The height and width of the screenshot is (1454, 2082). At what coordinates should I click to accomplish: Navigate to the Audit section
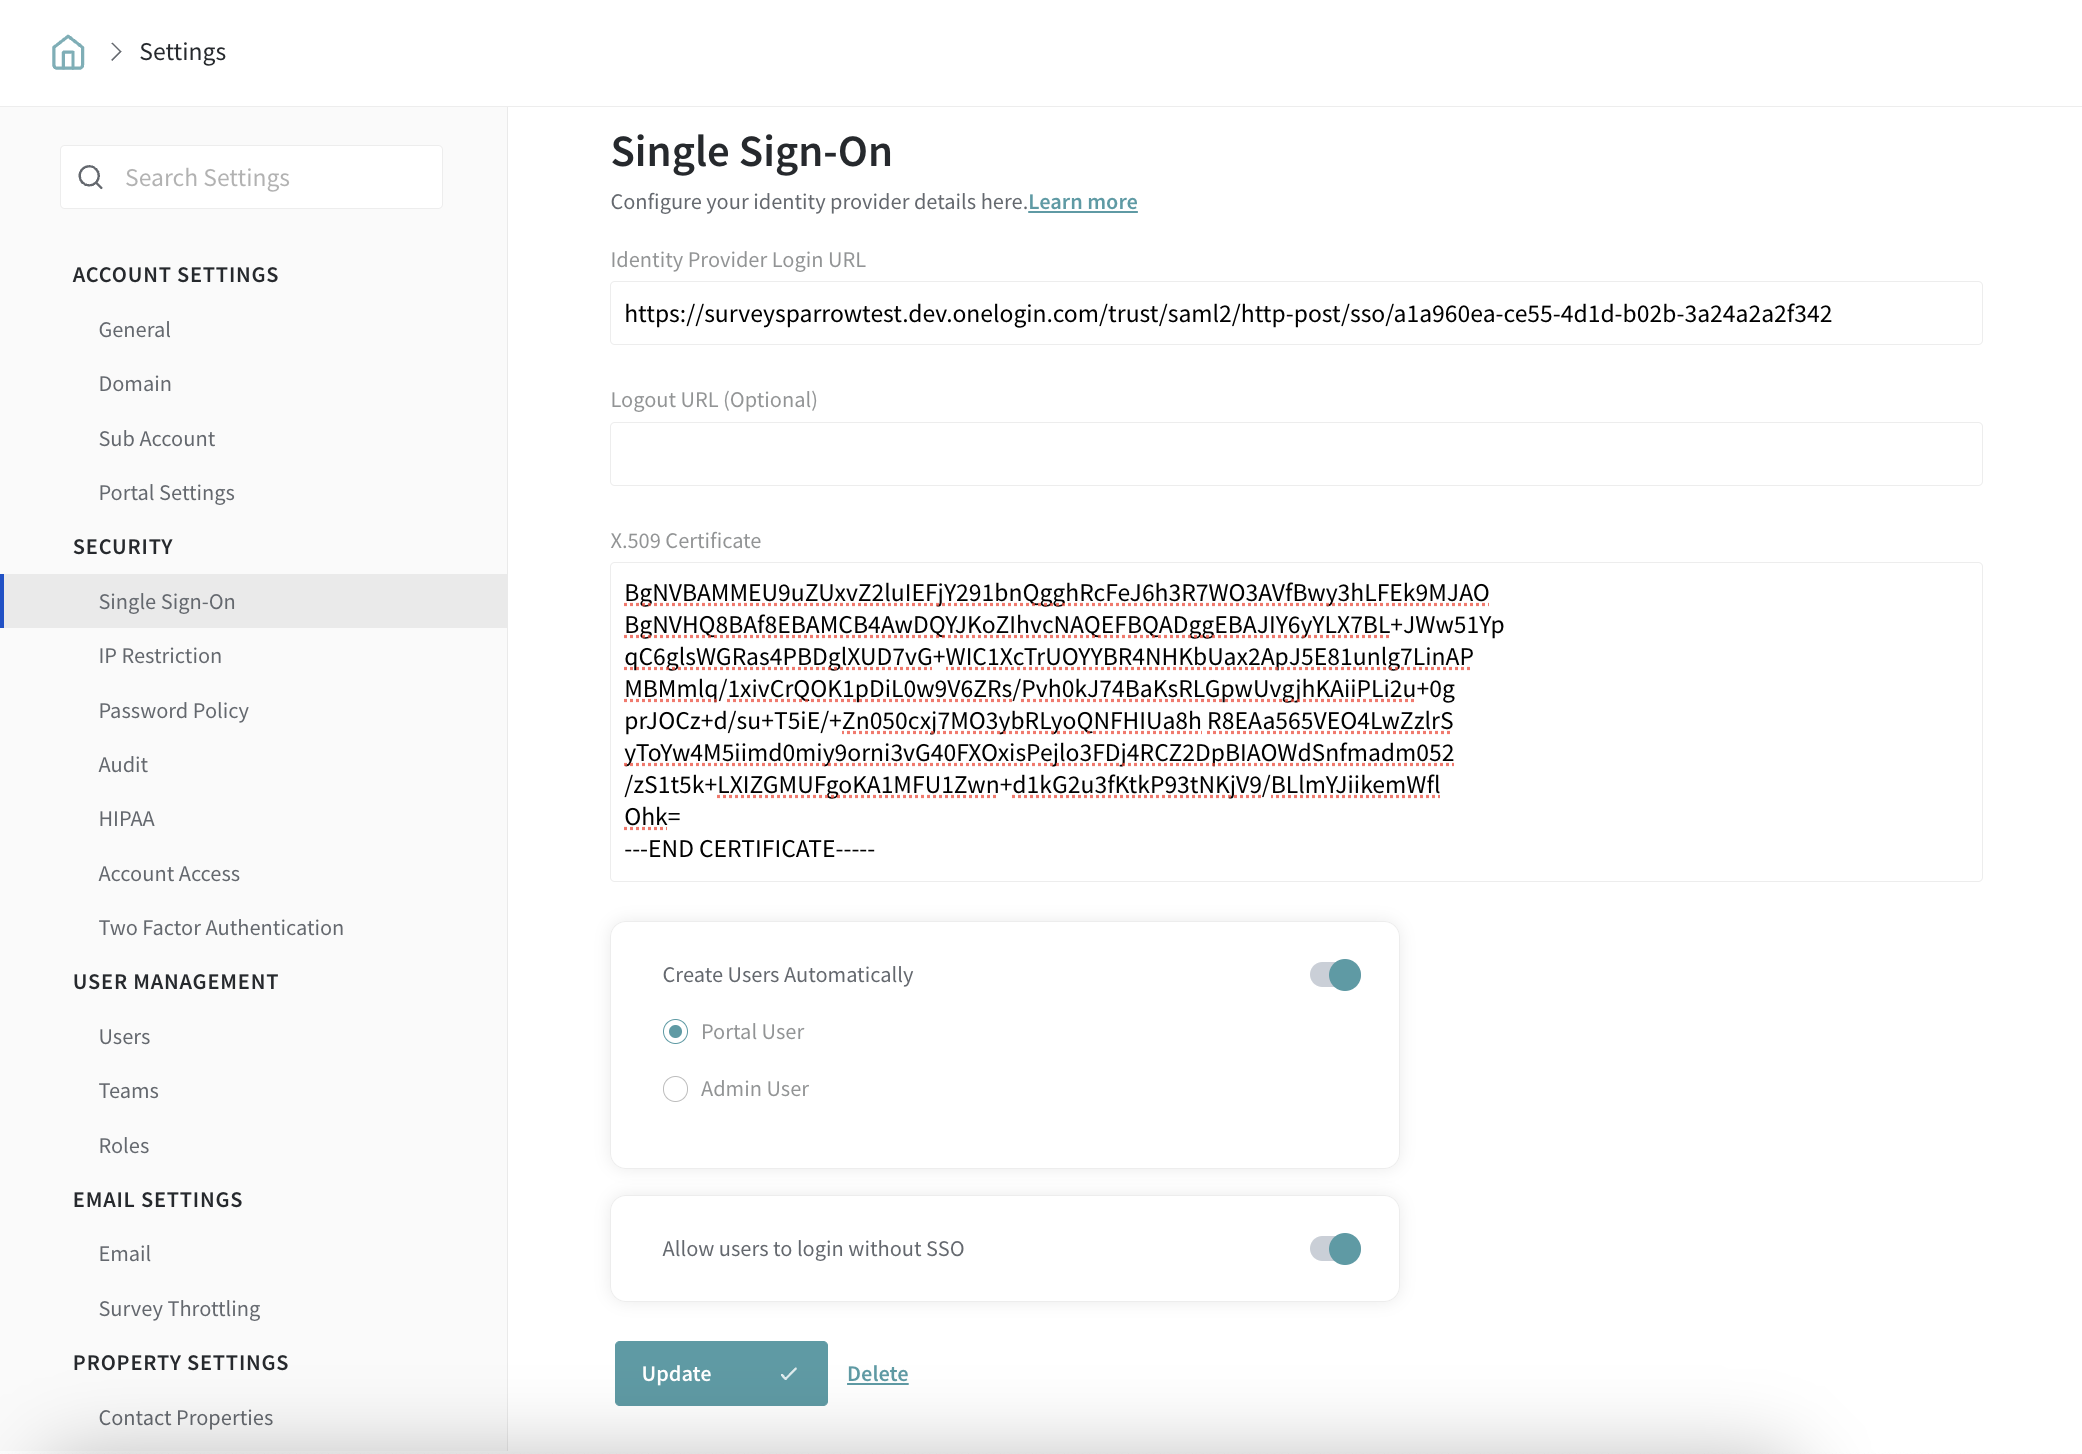123,765
